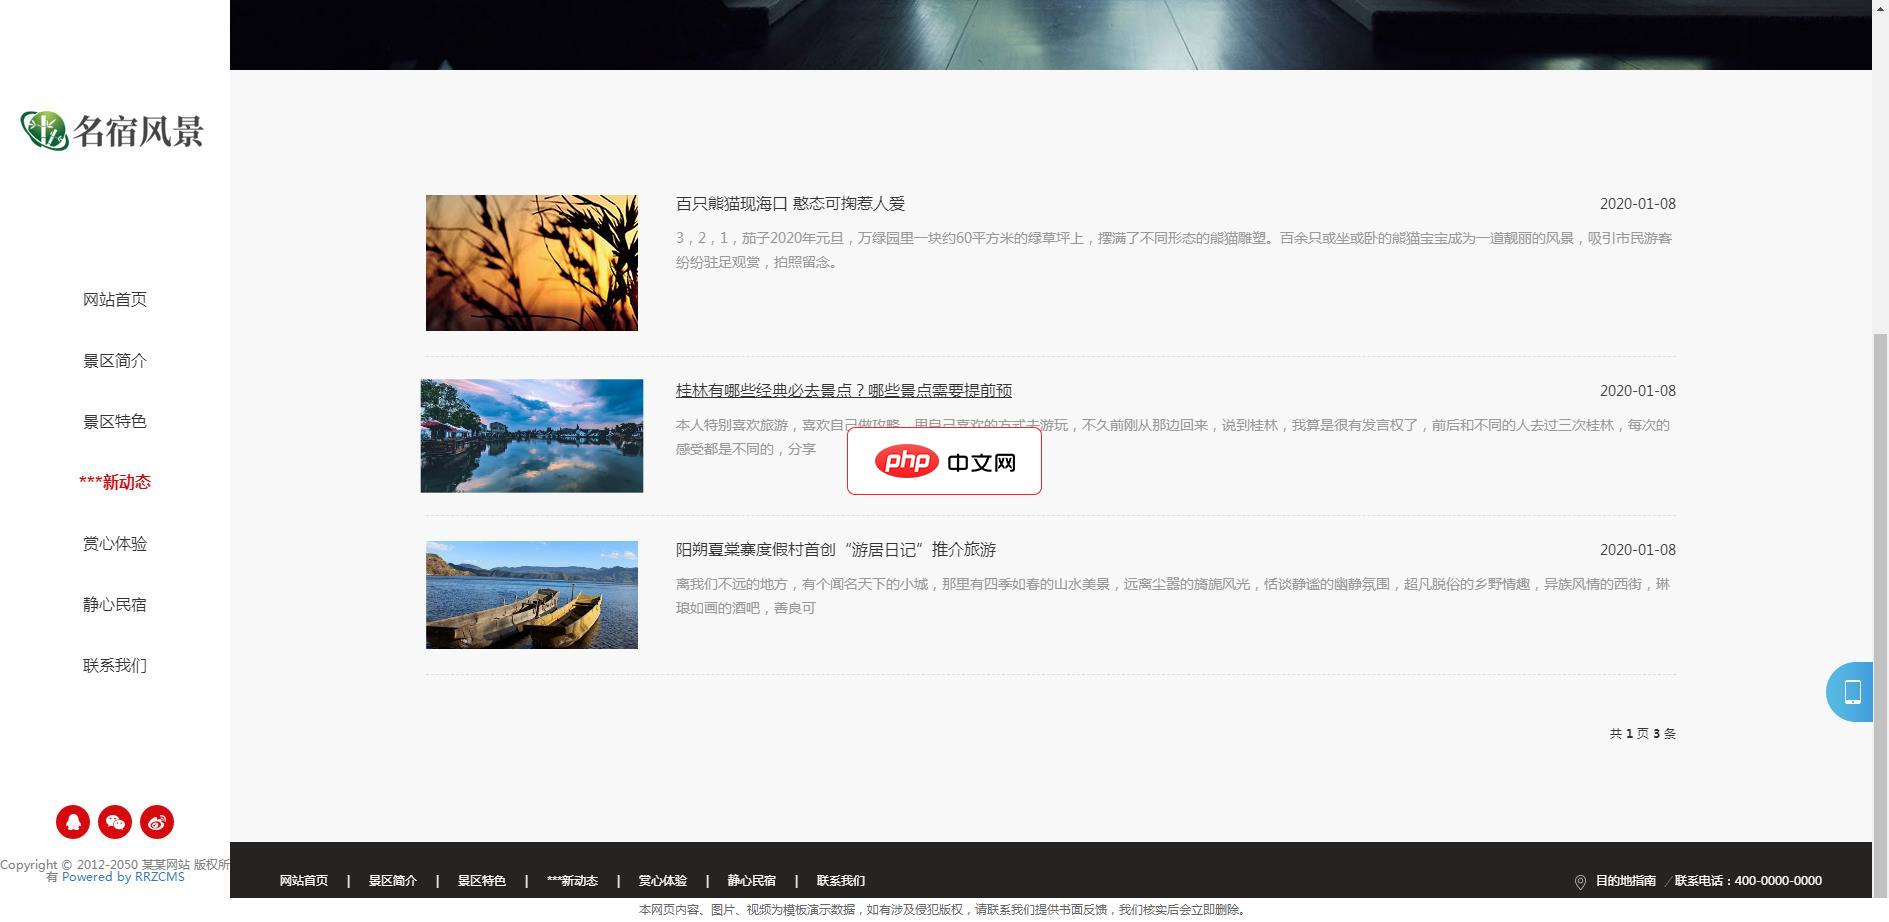Click the QQ icon in sidebar
This screenshot has height=922, width=1889.
(73, 822)
